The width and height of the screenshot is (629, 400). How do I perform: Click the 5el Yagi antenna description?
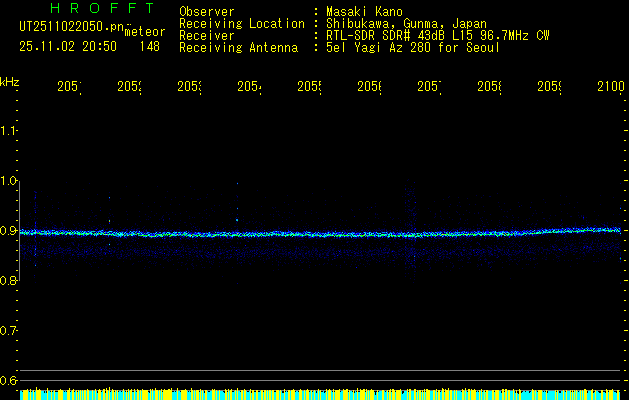tap(413, 47)
